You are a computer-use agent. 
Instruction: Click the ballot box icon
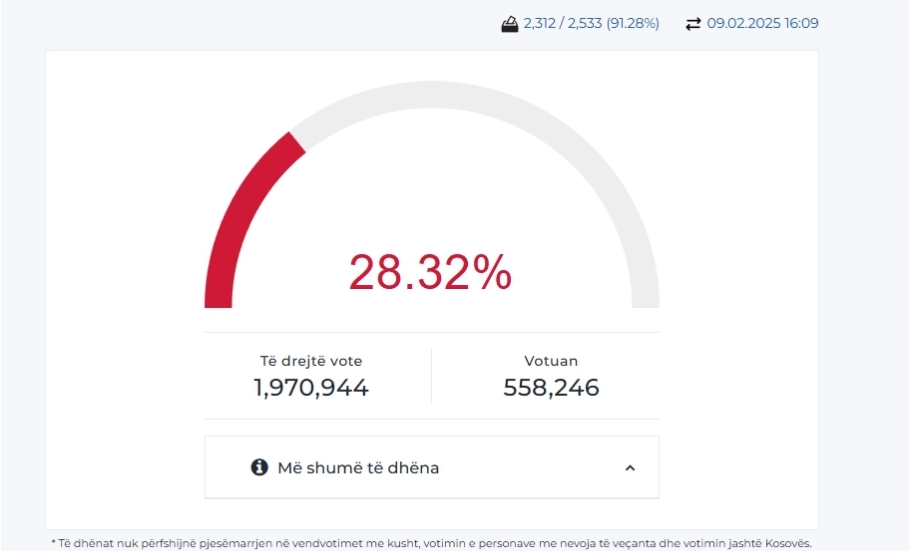(x=510, y=23)
